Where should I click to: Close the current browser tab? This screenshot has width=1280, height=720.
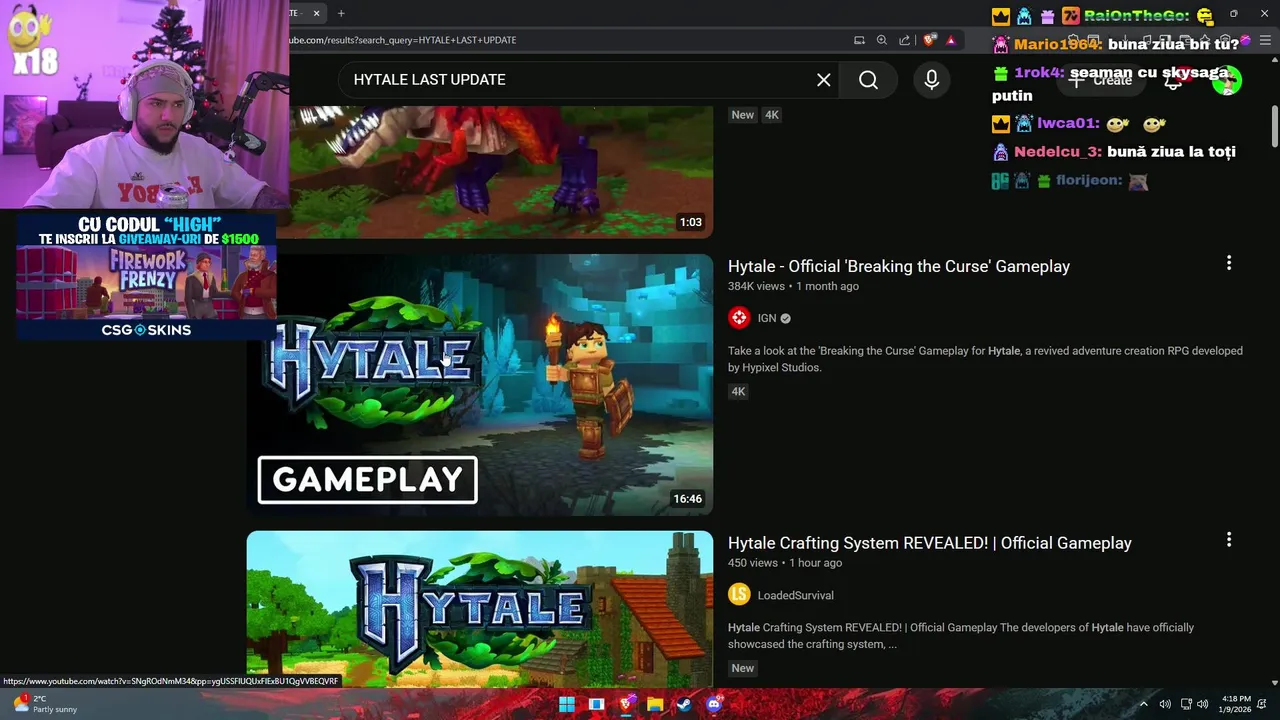[x=316, y=13]
